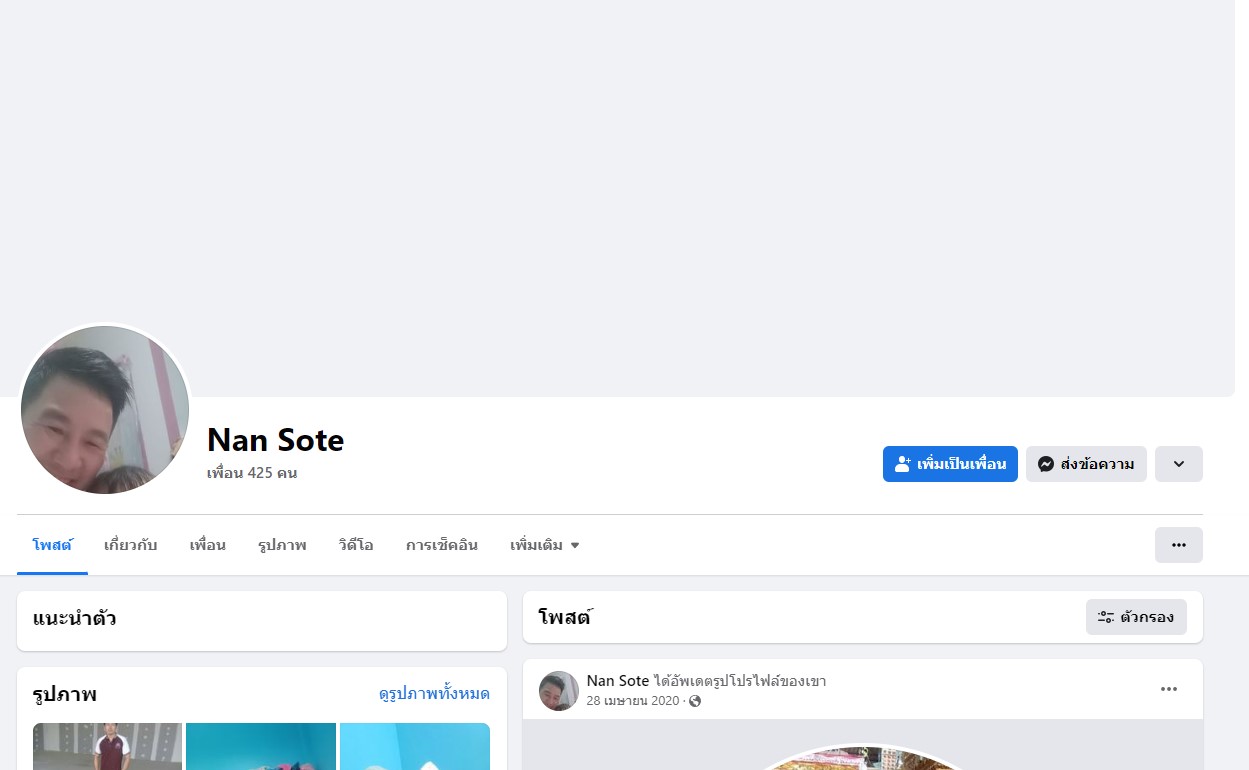Open the three-dot menu on tab bar
This screenshot has height=770, width=1249.
tap(1179, 545)
